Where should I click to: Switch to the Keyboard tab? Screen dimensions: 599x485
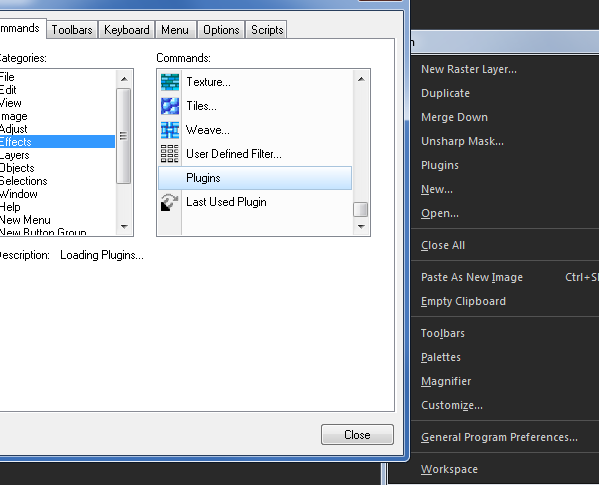pyautogui.click(x=126, y=29)
